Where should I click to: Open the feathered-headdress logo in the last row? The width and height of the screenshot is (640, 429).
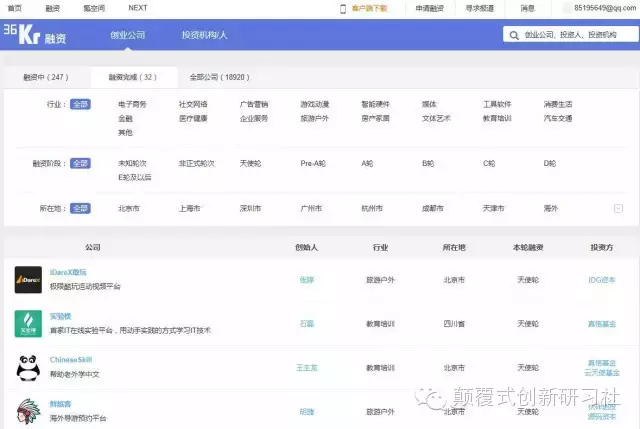pos(28,411)
